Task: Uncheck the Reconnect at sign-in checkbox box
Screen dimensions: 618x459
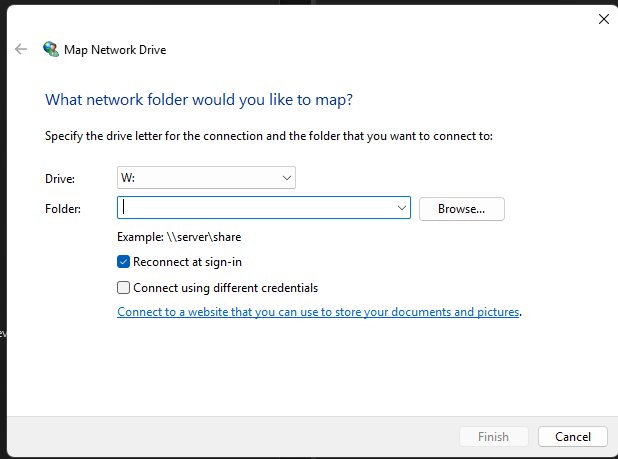Action: coord(124,262)
